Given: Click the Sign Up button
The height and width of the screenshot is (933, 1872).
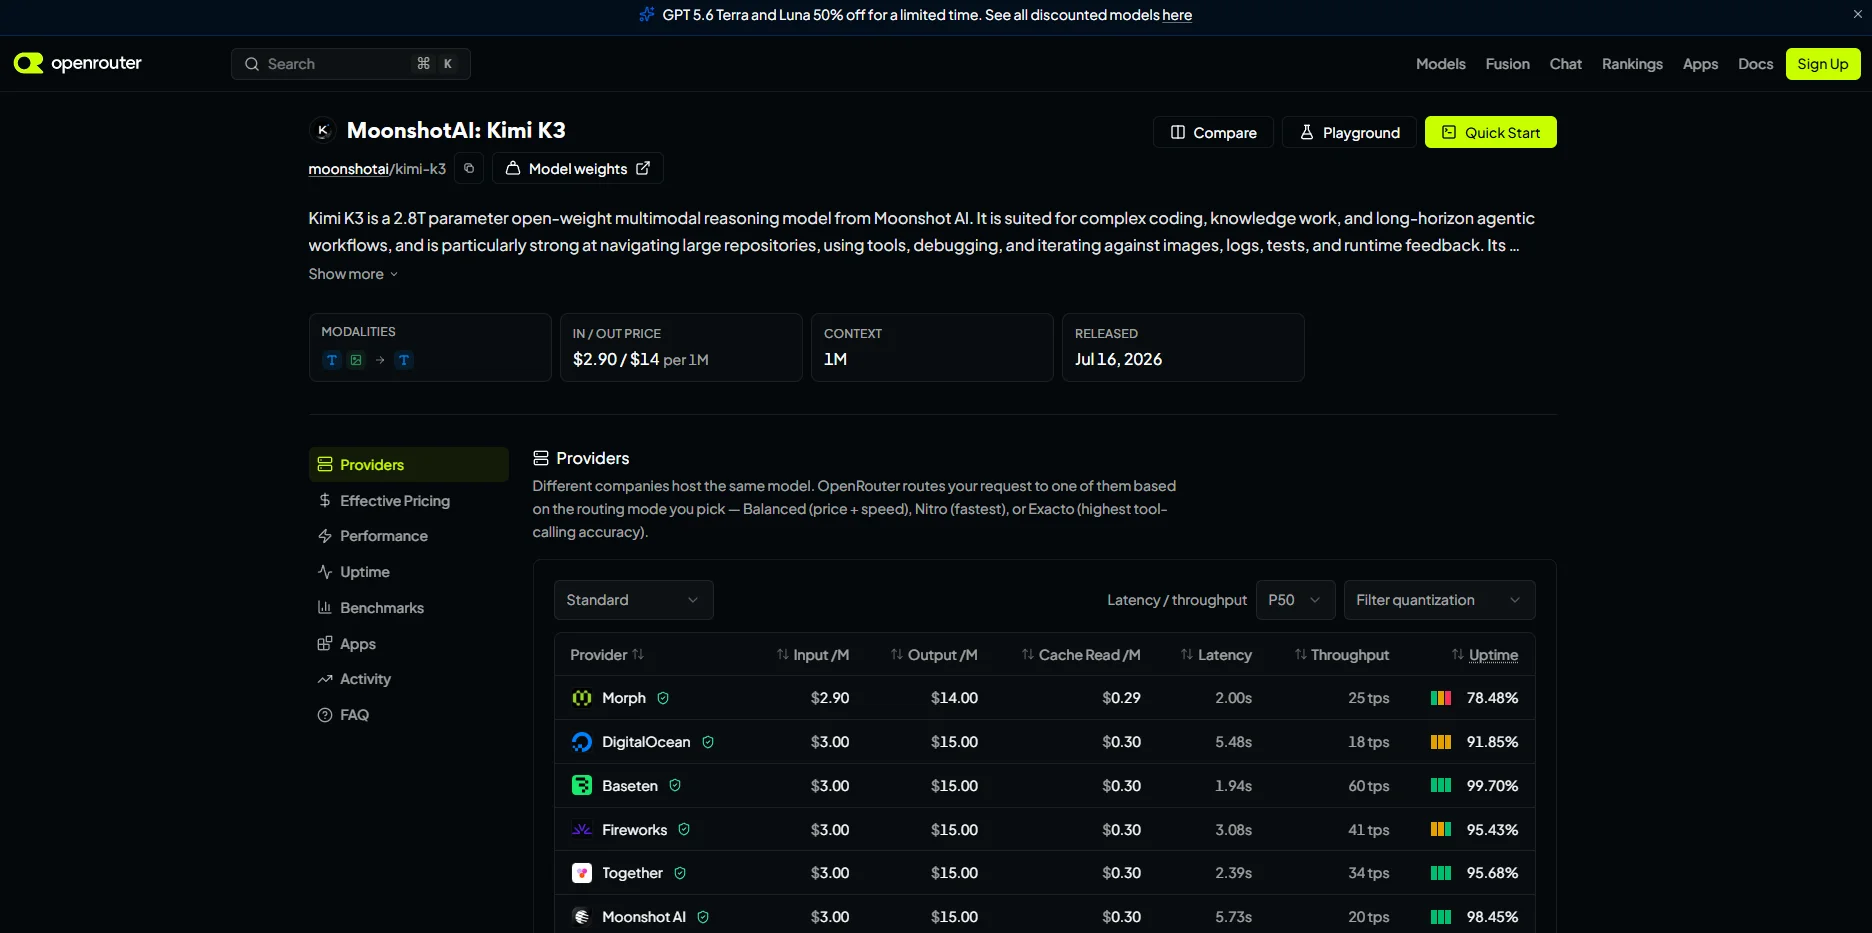Looking at the screenshot, I should [1823, 64].
